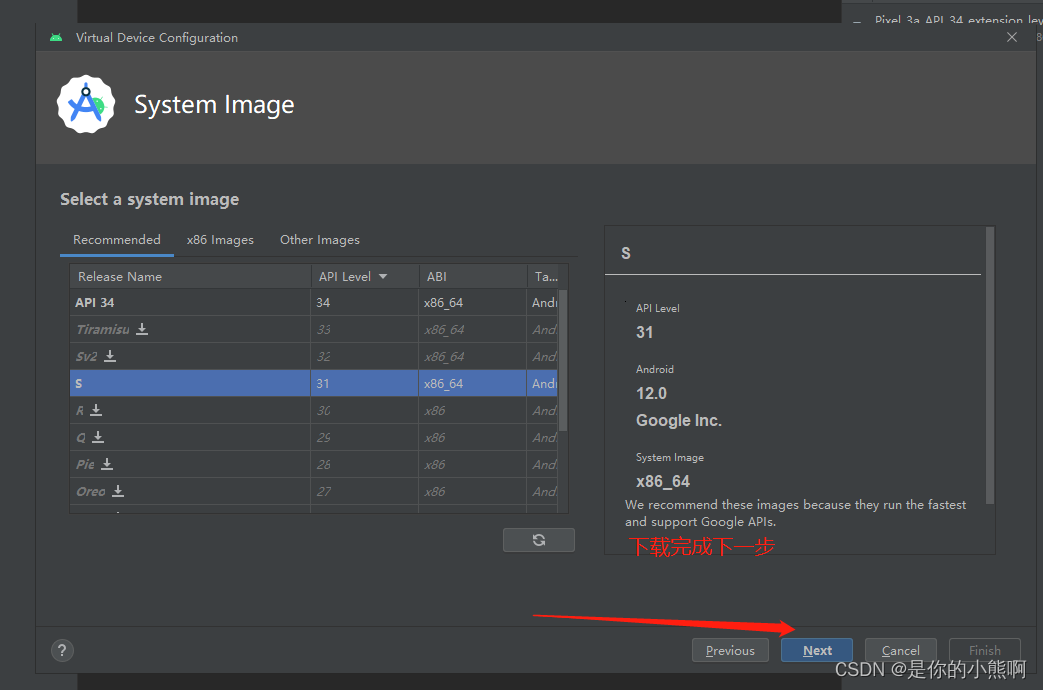Click the details panel vertical scrollbar
The image size is (1043, 690).
tap(990, 366)
